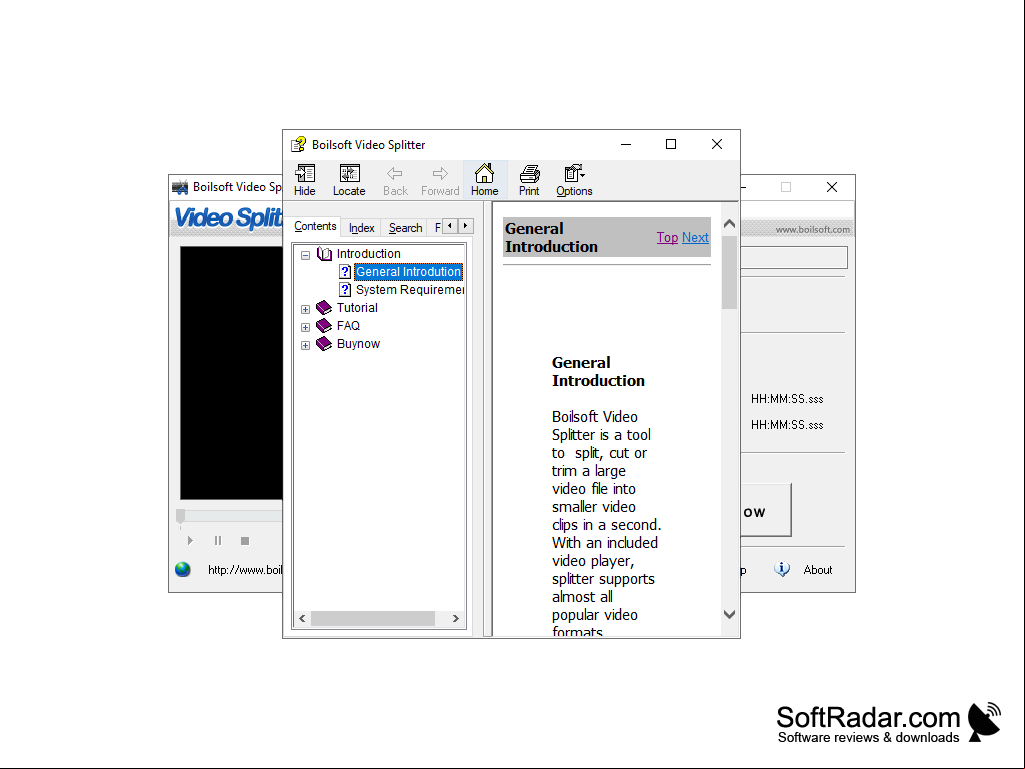Viewport: 1025px width, 769px height.
Task: Play video in main Video Splitter window
Action: (x=190, y=541)
